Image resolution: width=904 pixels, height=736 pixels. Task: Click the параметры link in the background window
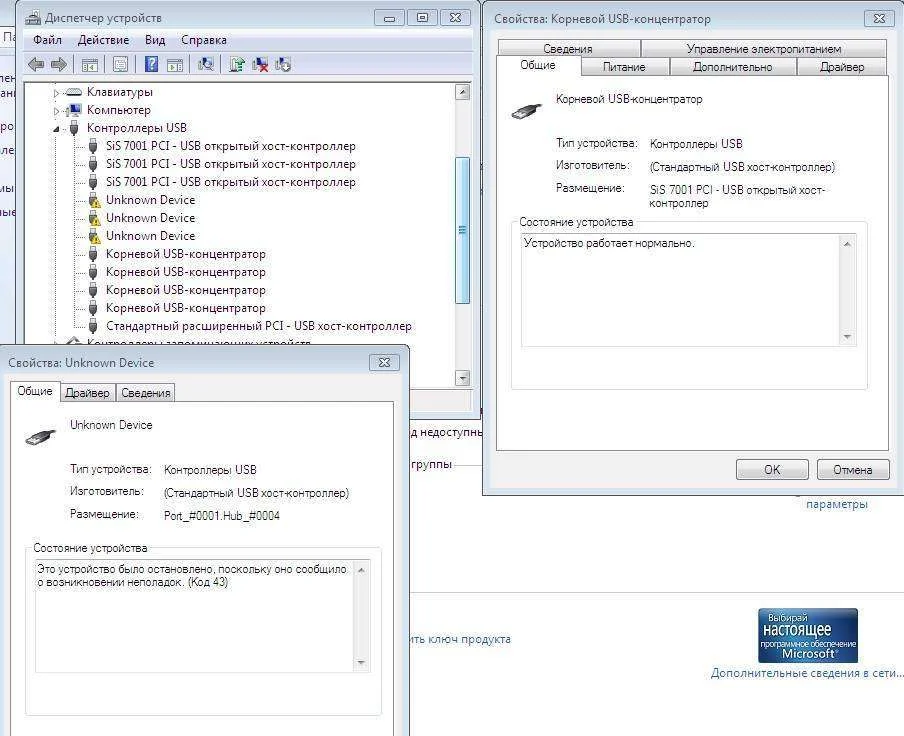[x=837, y=504]
